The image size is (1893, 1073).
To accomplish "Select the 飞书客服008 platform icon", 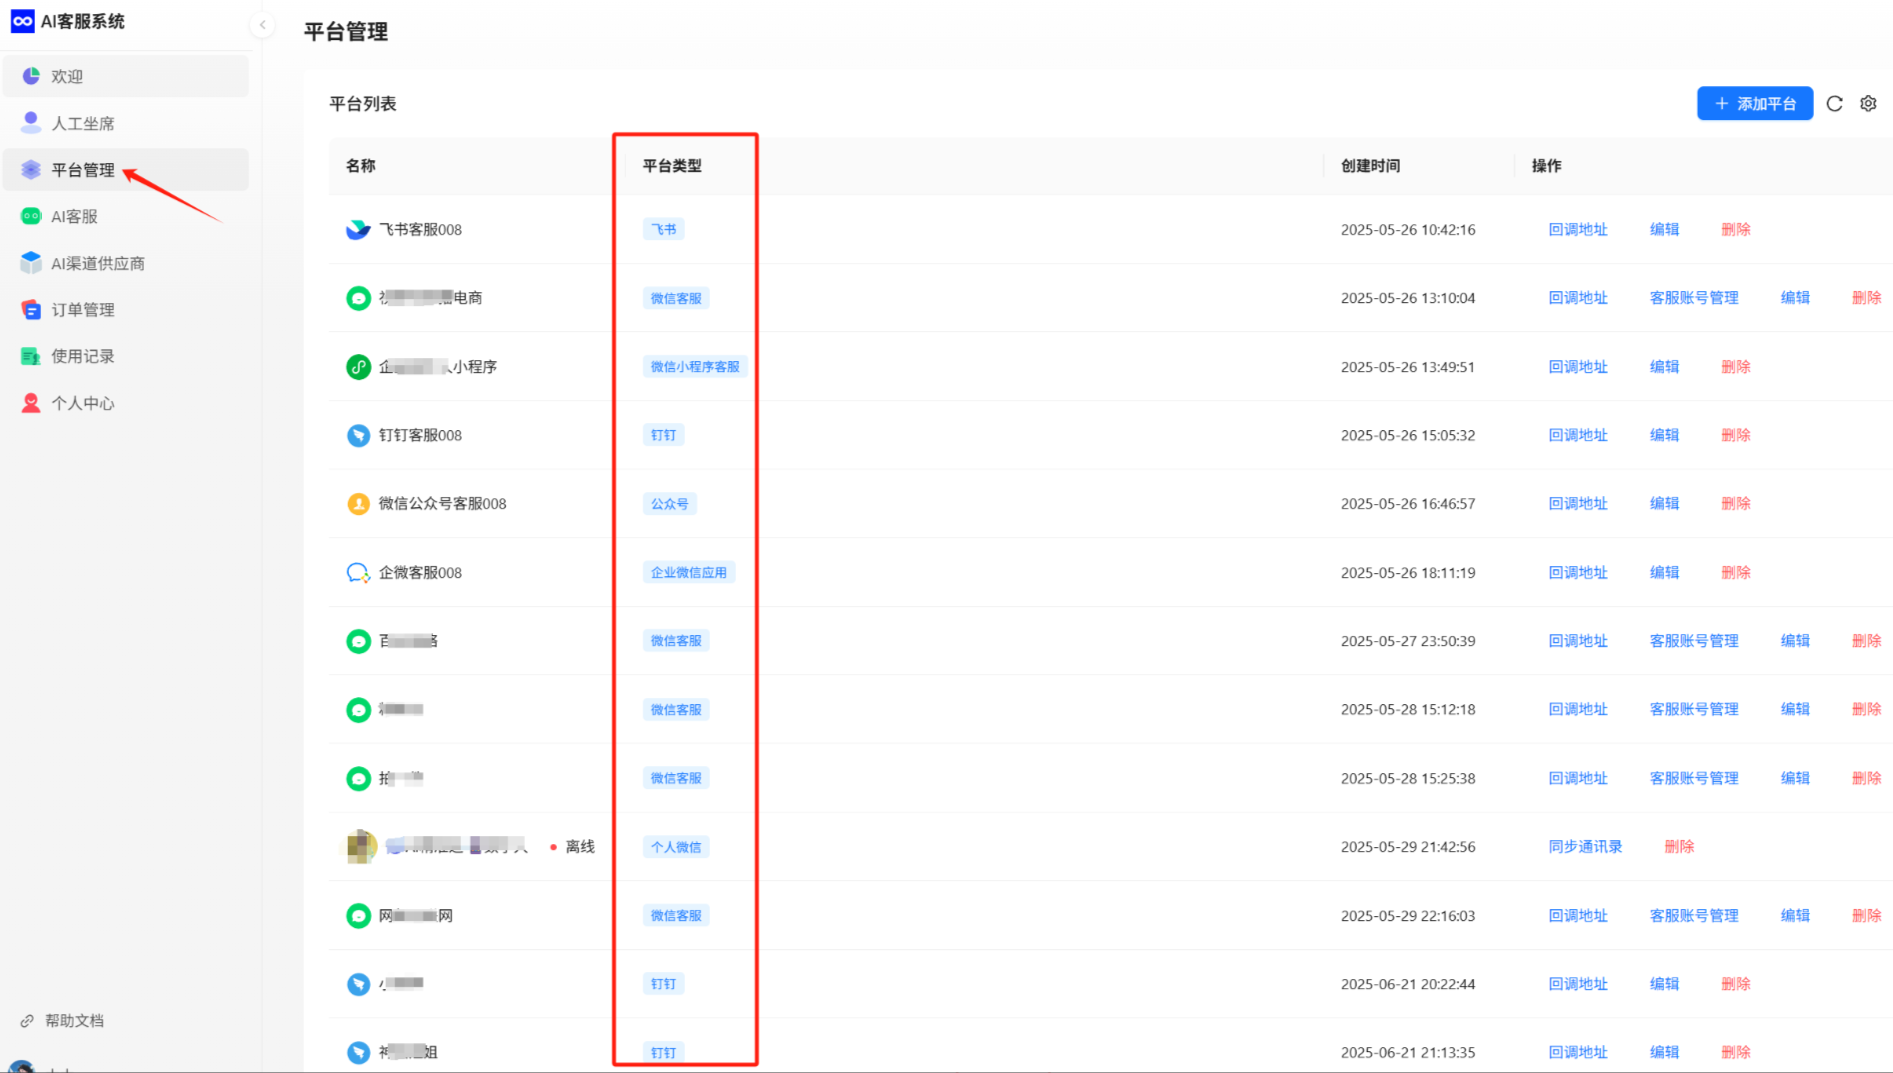I will click(358, 229).
